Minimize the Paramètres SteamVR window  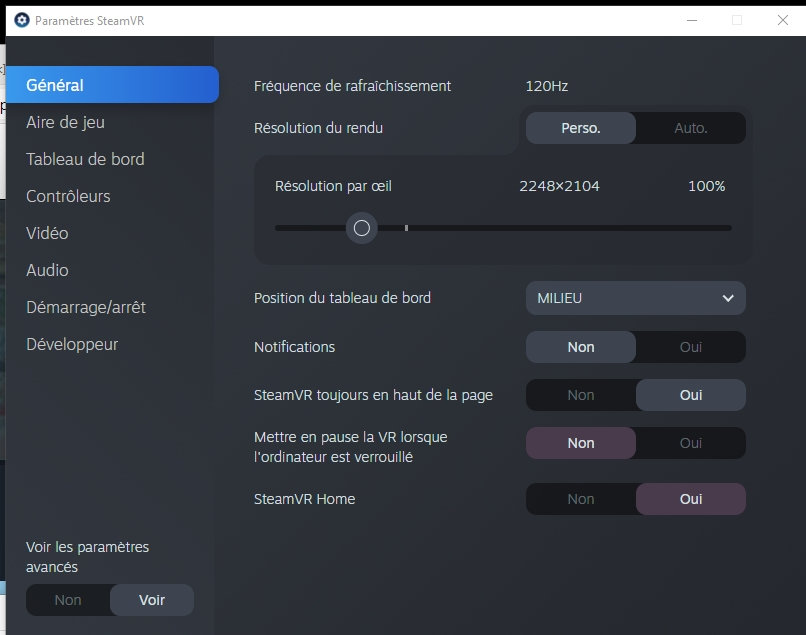(x=692, y=21)
